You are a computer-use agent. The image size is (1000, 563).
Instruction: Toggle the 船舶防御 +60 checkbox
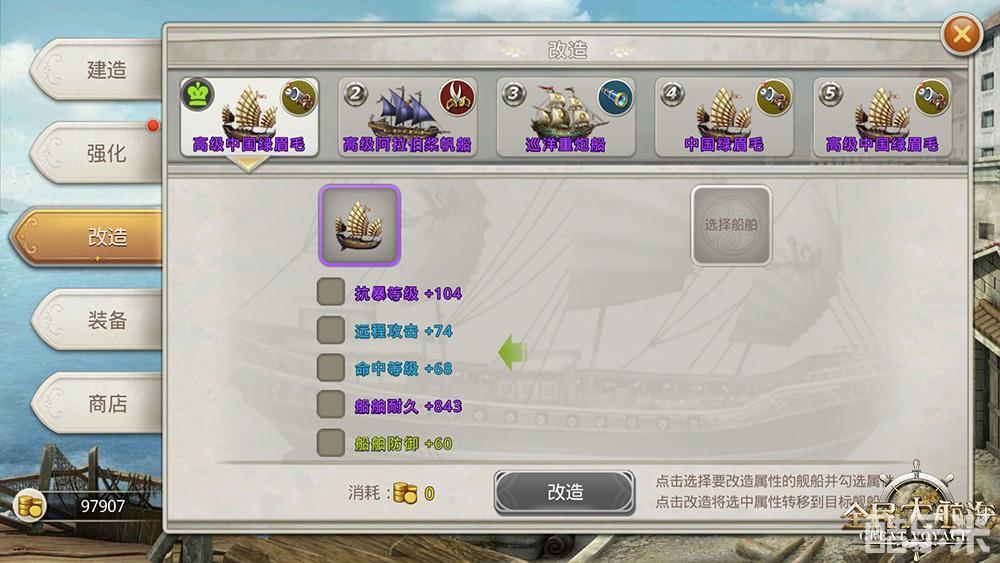point(331,442)
